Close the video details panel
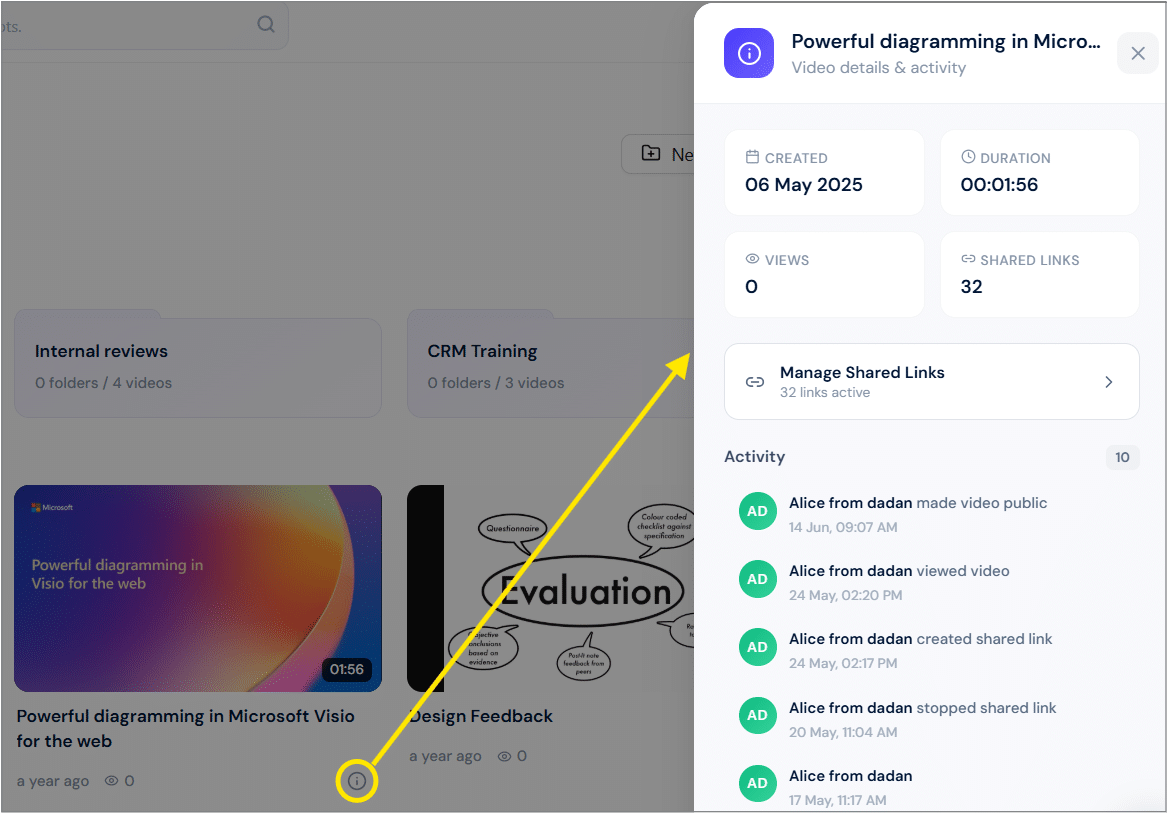This screenshot has width=1167, height=813. (x=1138, y=53)
